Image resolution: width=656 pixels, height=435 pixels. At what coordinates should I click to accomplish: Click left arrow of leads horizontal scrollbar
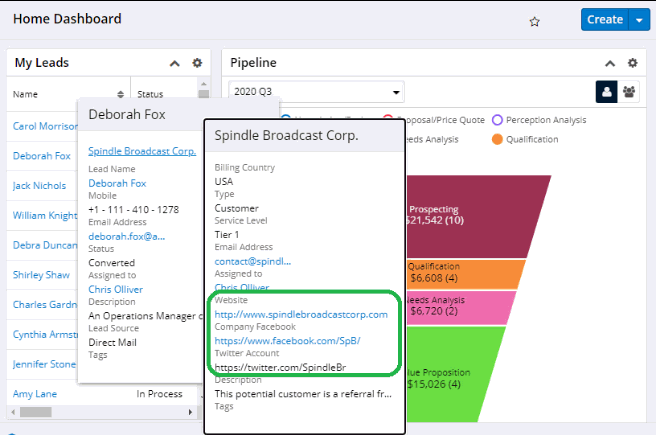(13, 412)
